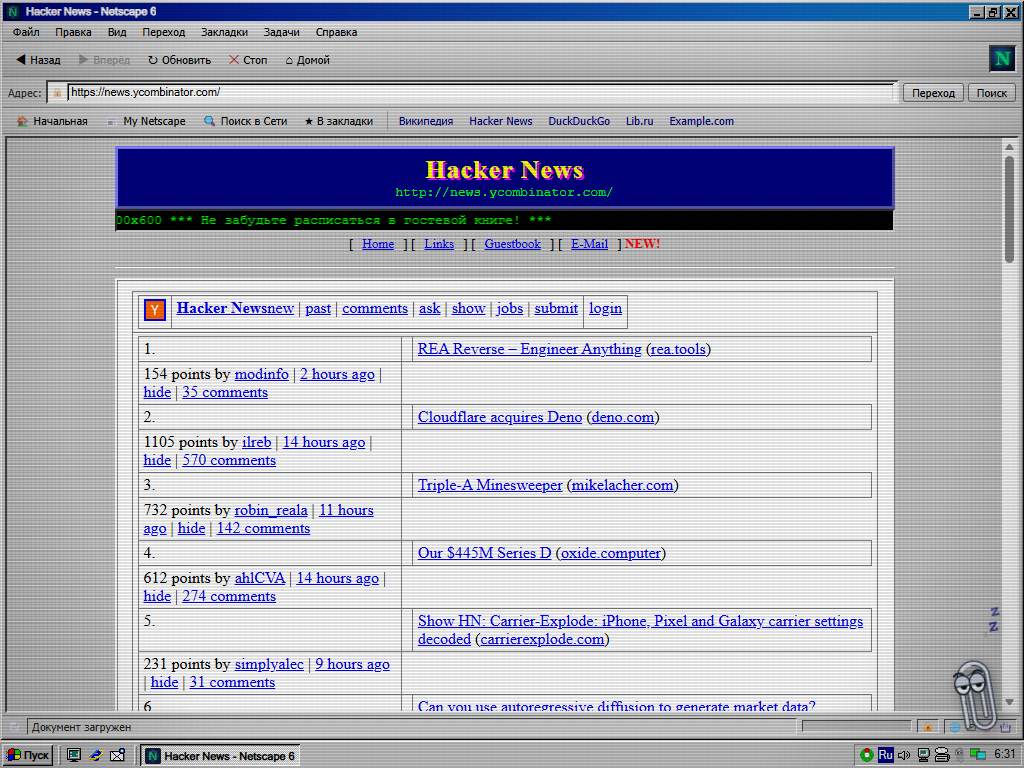
Task: Open the comments link in HN header
Action: (375, 308)
